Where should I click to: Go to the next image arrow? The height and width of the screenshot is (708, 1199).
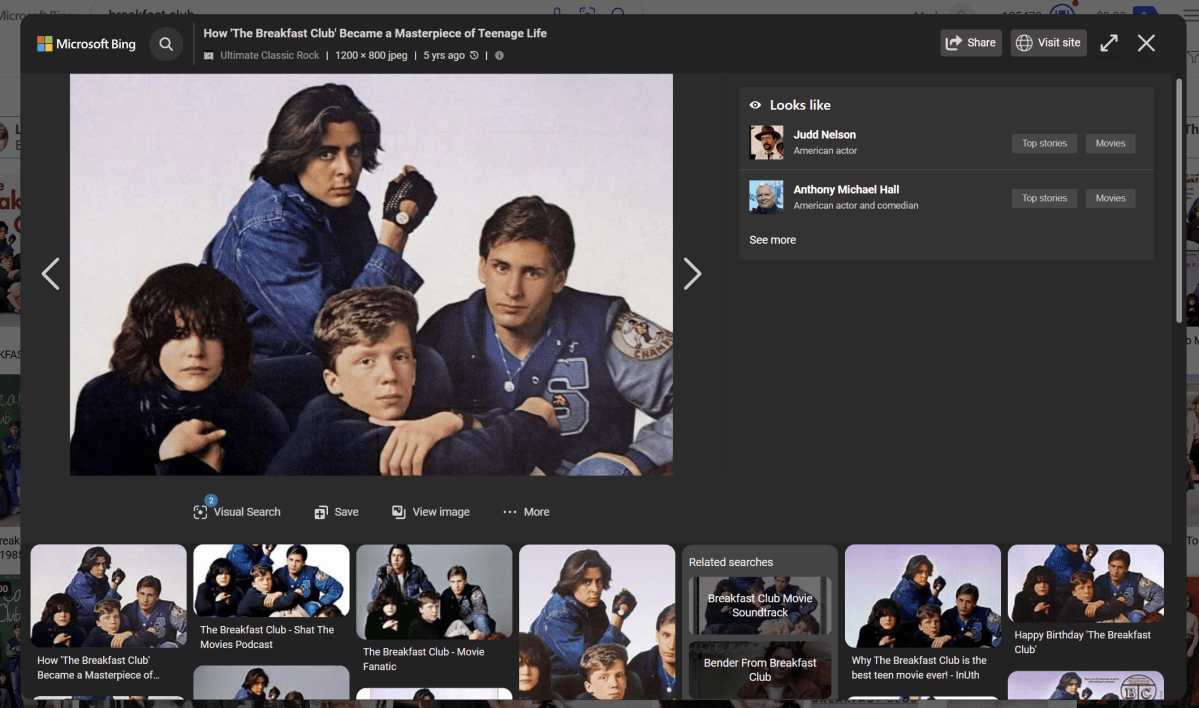[x=691, y=274]
